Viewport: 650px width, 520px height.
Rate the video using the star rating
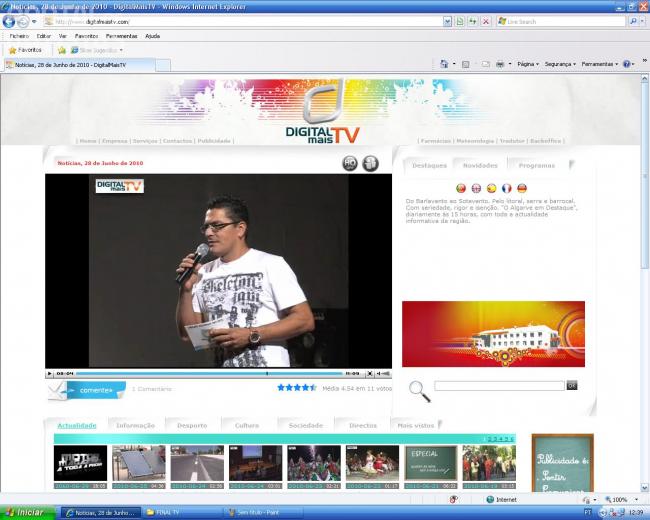coord(297,388)
